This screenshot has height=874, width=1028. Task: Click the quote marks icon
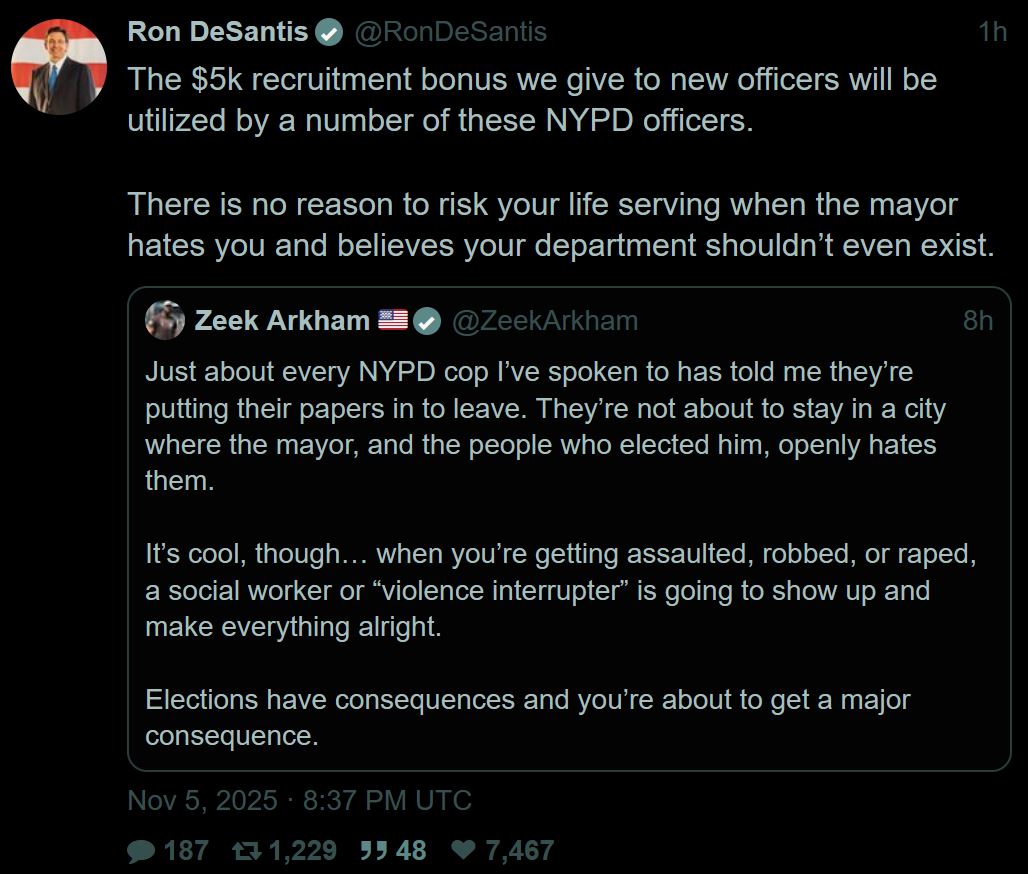373,851
